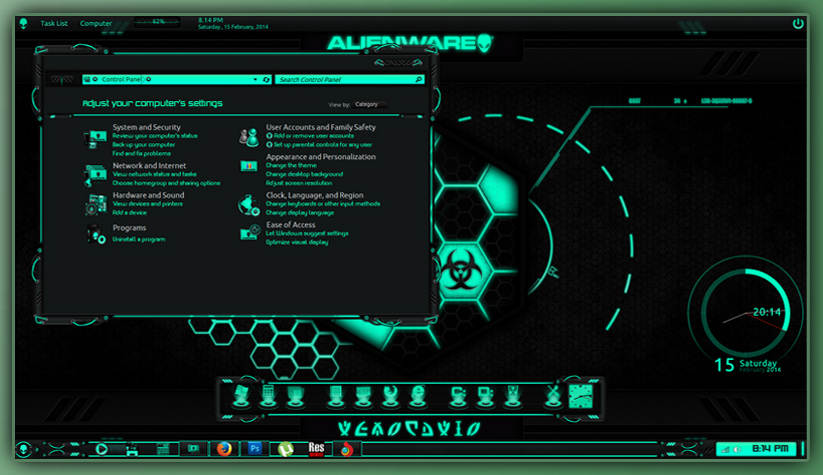
Task: Open the Firefox hologram icon in dock
Action: click(x=391, y=397)
